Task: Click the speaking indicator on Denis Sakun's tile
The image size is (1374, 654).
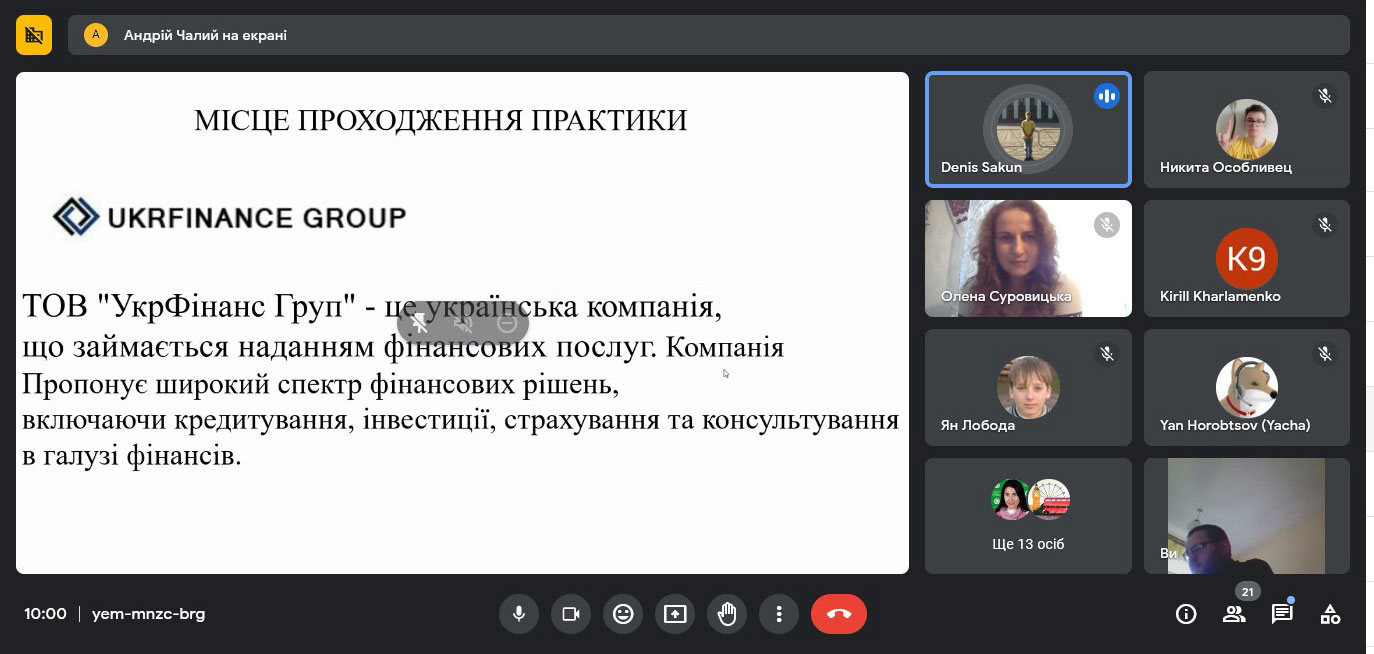Action: click(x=1106, y=96)
